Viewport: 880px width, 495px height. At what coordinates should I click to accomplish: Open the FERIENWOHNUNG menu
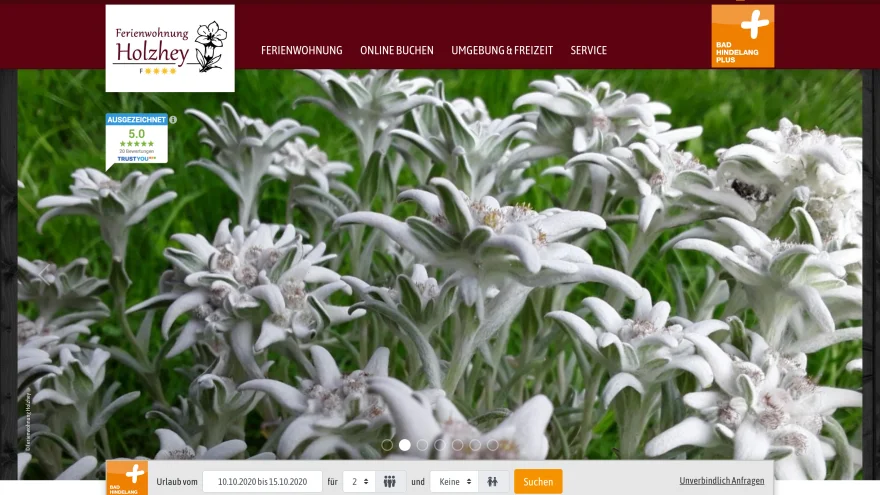[301, 51]
